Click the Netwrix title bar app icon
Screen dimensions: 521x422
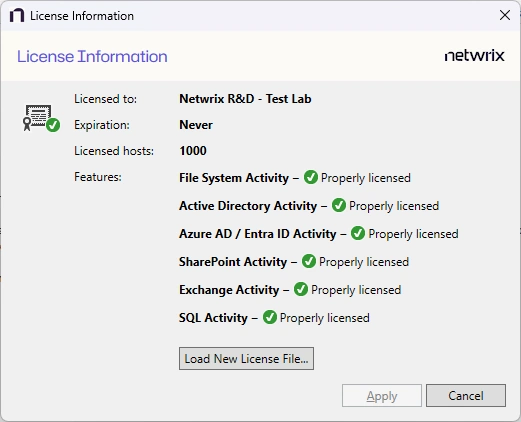[x=17, y=15]
